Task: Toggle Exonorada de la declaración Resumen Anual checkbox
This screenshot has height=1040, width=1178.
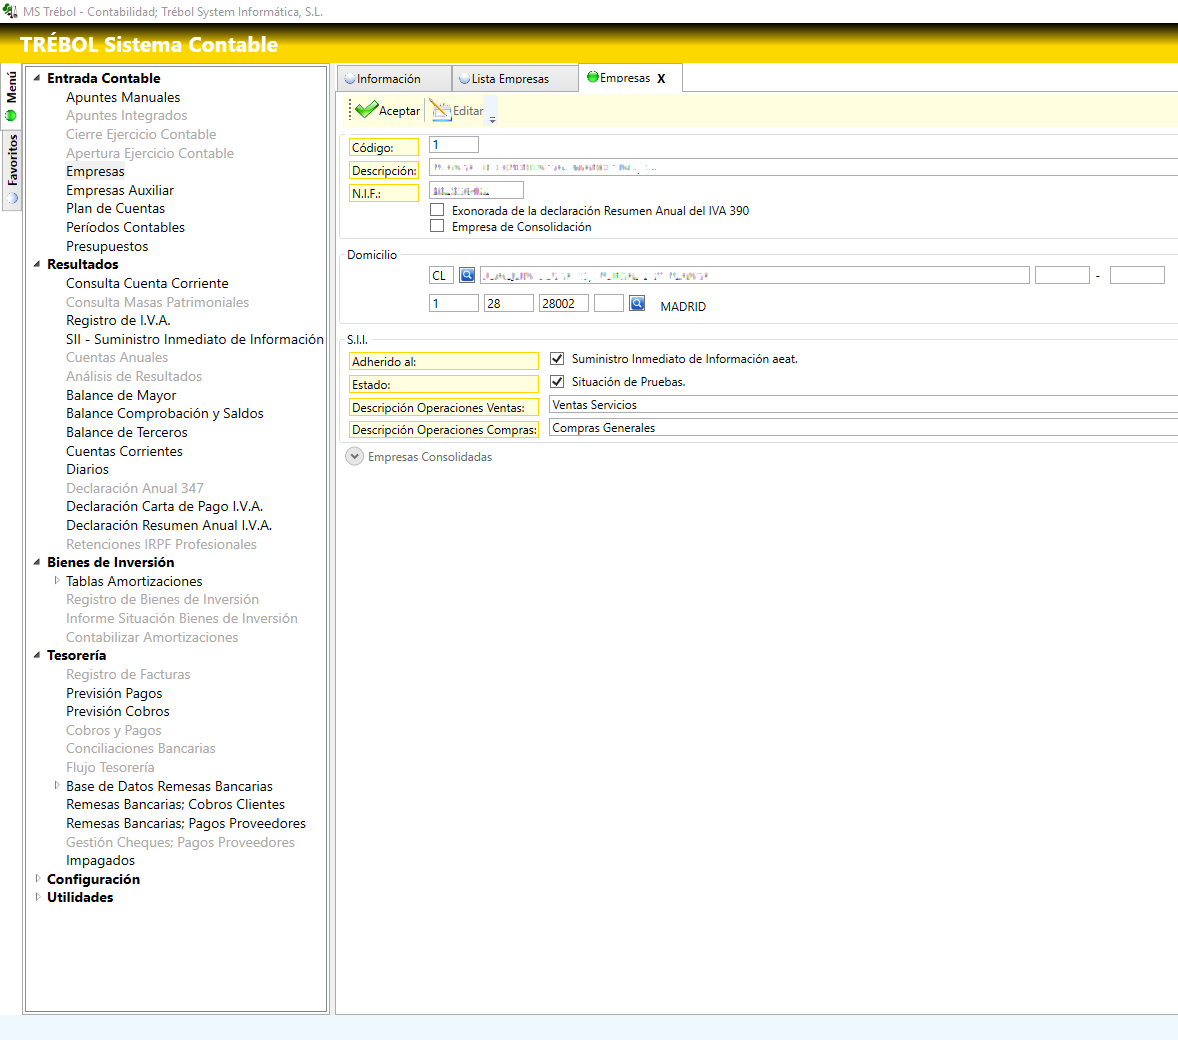Action: [x=436, y=210]
